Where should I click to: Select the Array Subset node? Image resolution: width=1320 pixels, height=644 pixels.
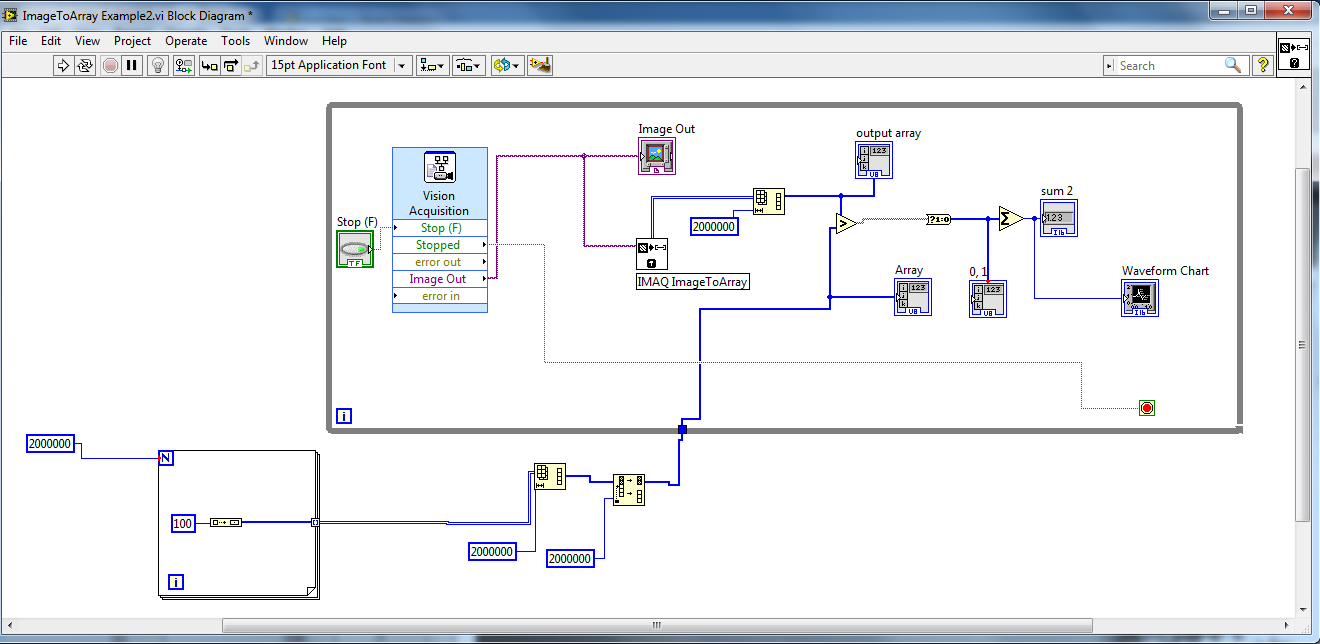629,490
